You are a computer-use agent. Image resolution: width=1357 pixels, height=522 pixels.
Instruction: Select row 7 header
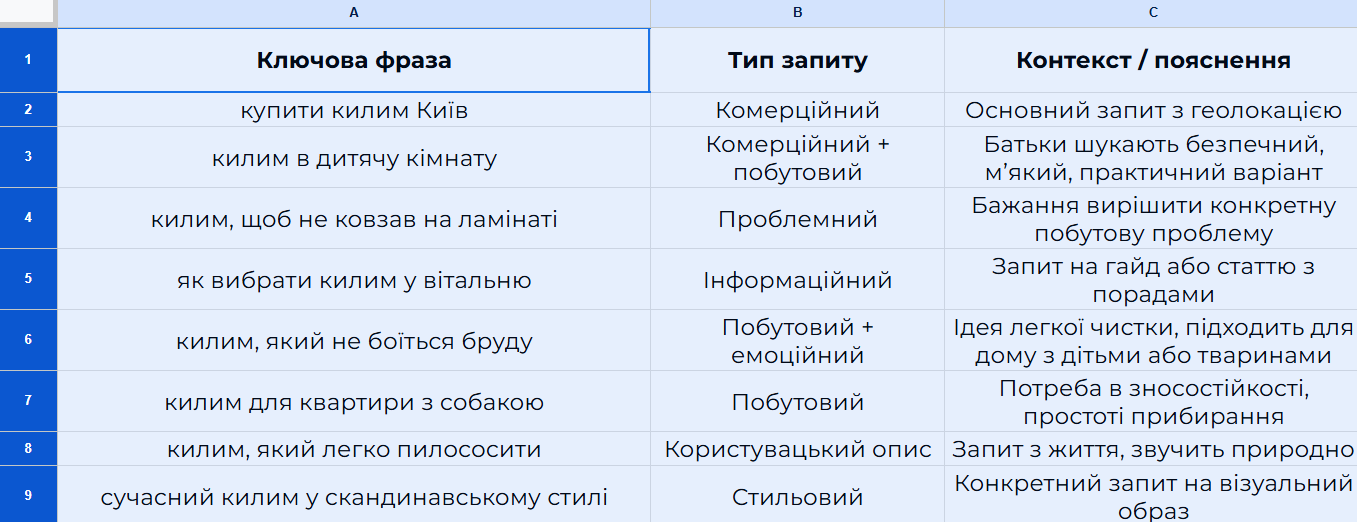tap(28, 401)
